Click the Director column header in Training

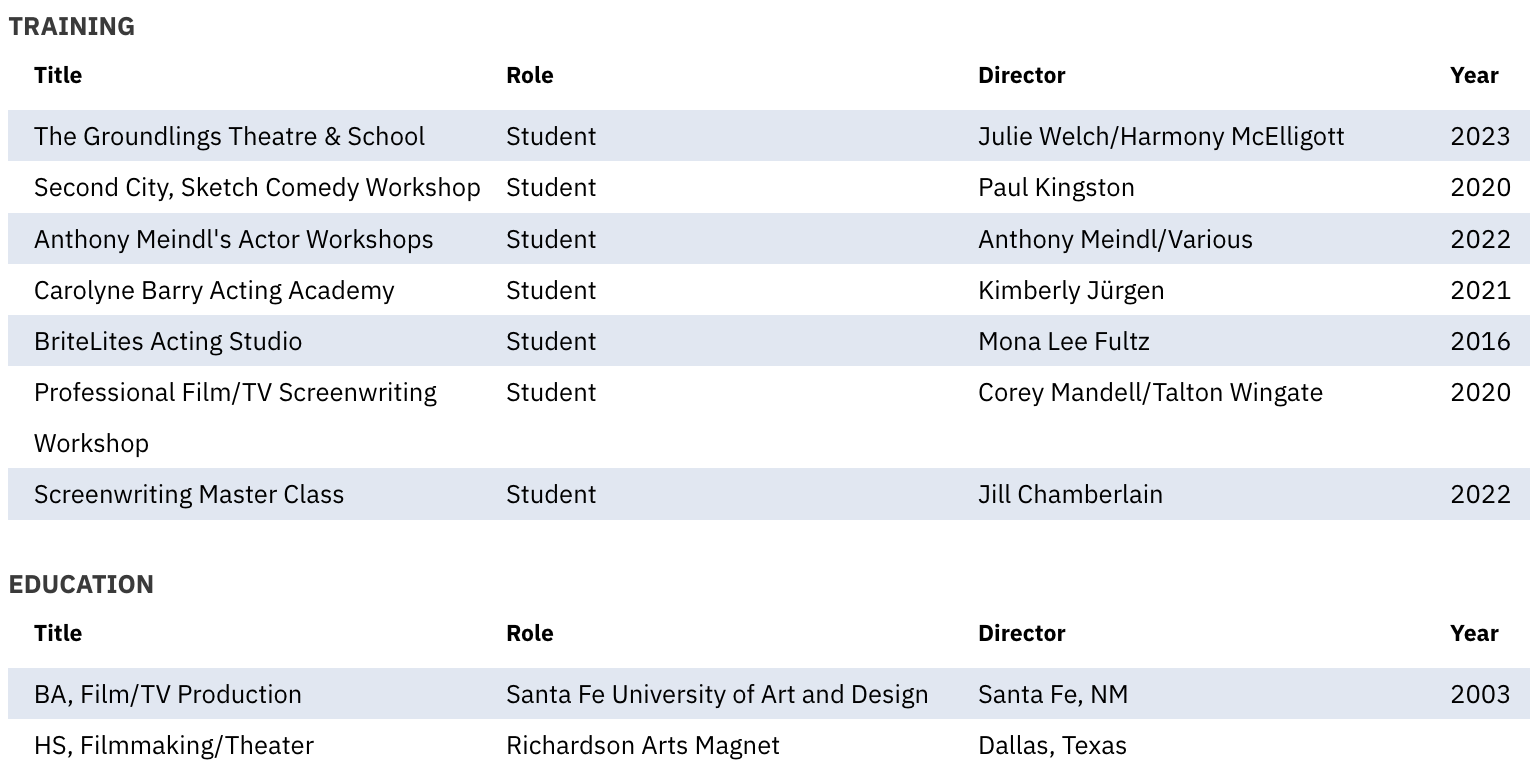coord(1022,76)
